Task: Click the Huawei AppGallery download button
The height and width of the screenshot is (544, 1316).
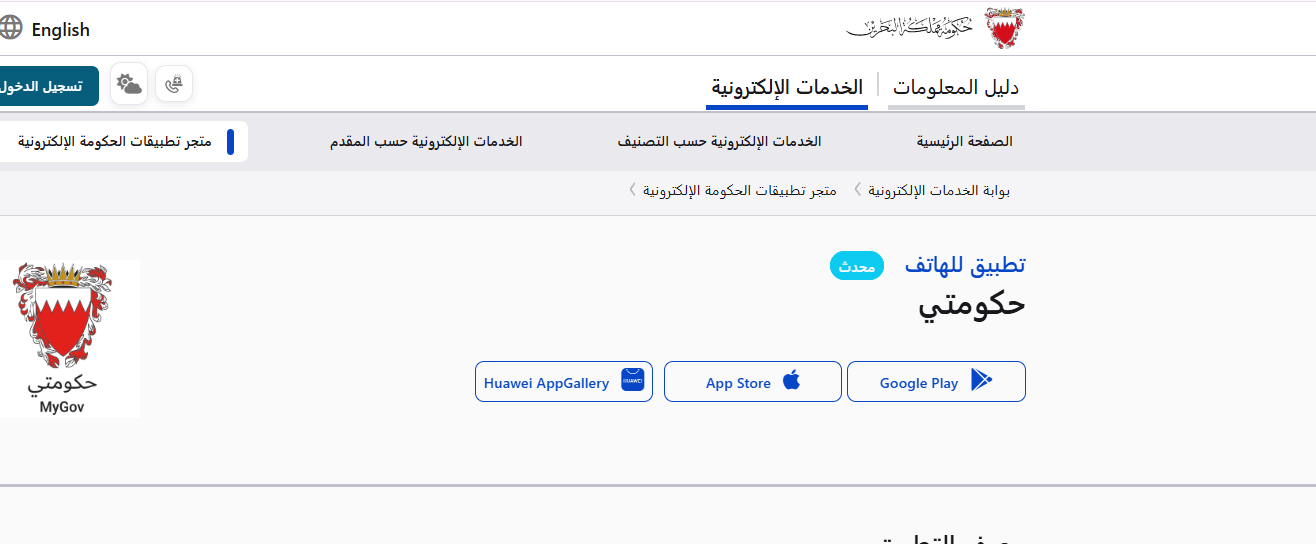Action: 564,382
